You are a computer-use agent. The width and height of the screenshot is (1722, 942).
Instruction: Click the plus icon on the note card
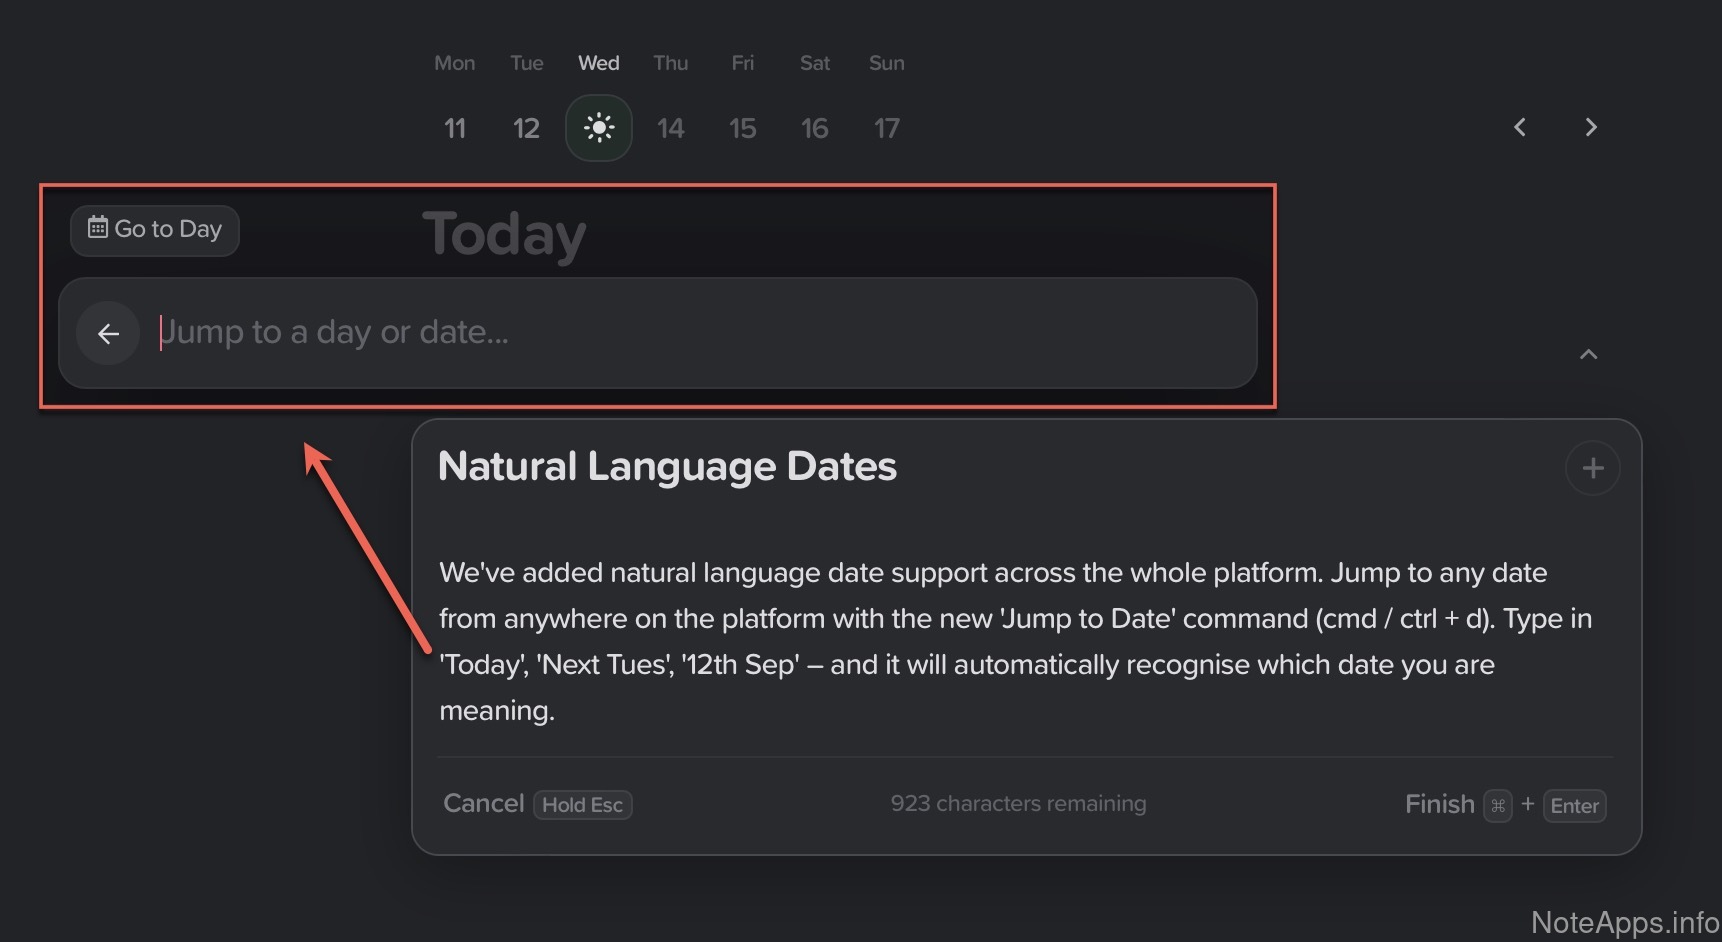(1592, 468)
